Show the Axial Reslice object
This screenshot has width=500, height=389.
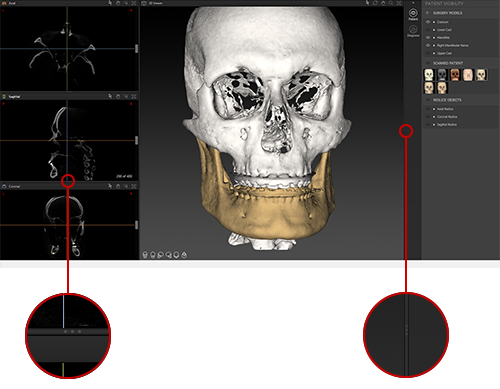[428, 109]
